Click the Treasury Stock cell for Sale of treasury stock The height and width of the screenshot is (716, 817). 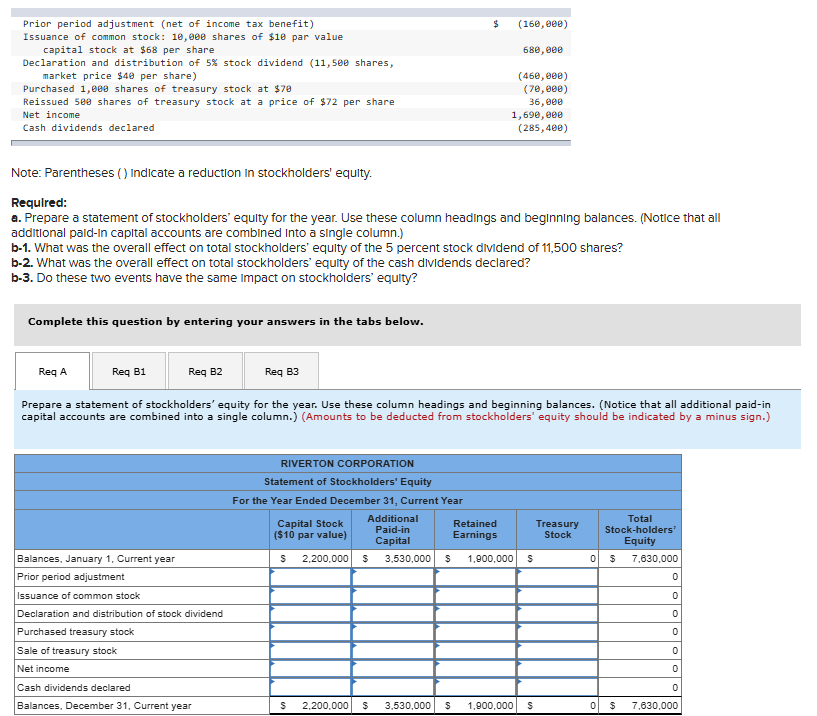560,650
